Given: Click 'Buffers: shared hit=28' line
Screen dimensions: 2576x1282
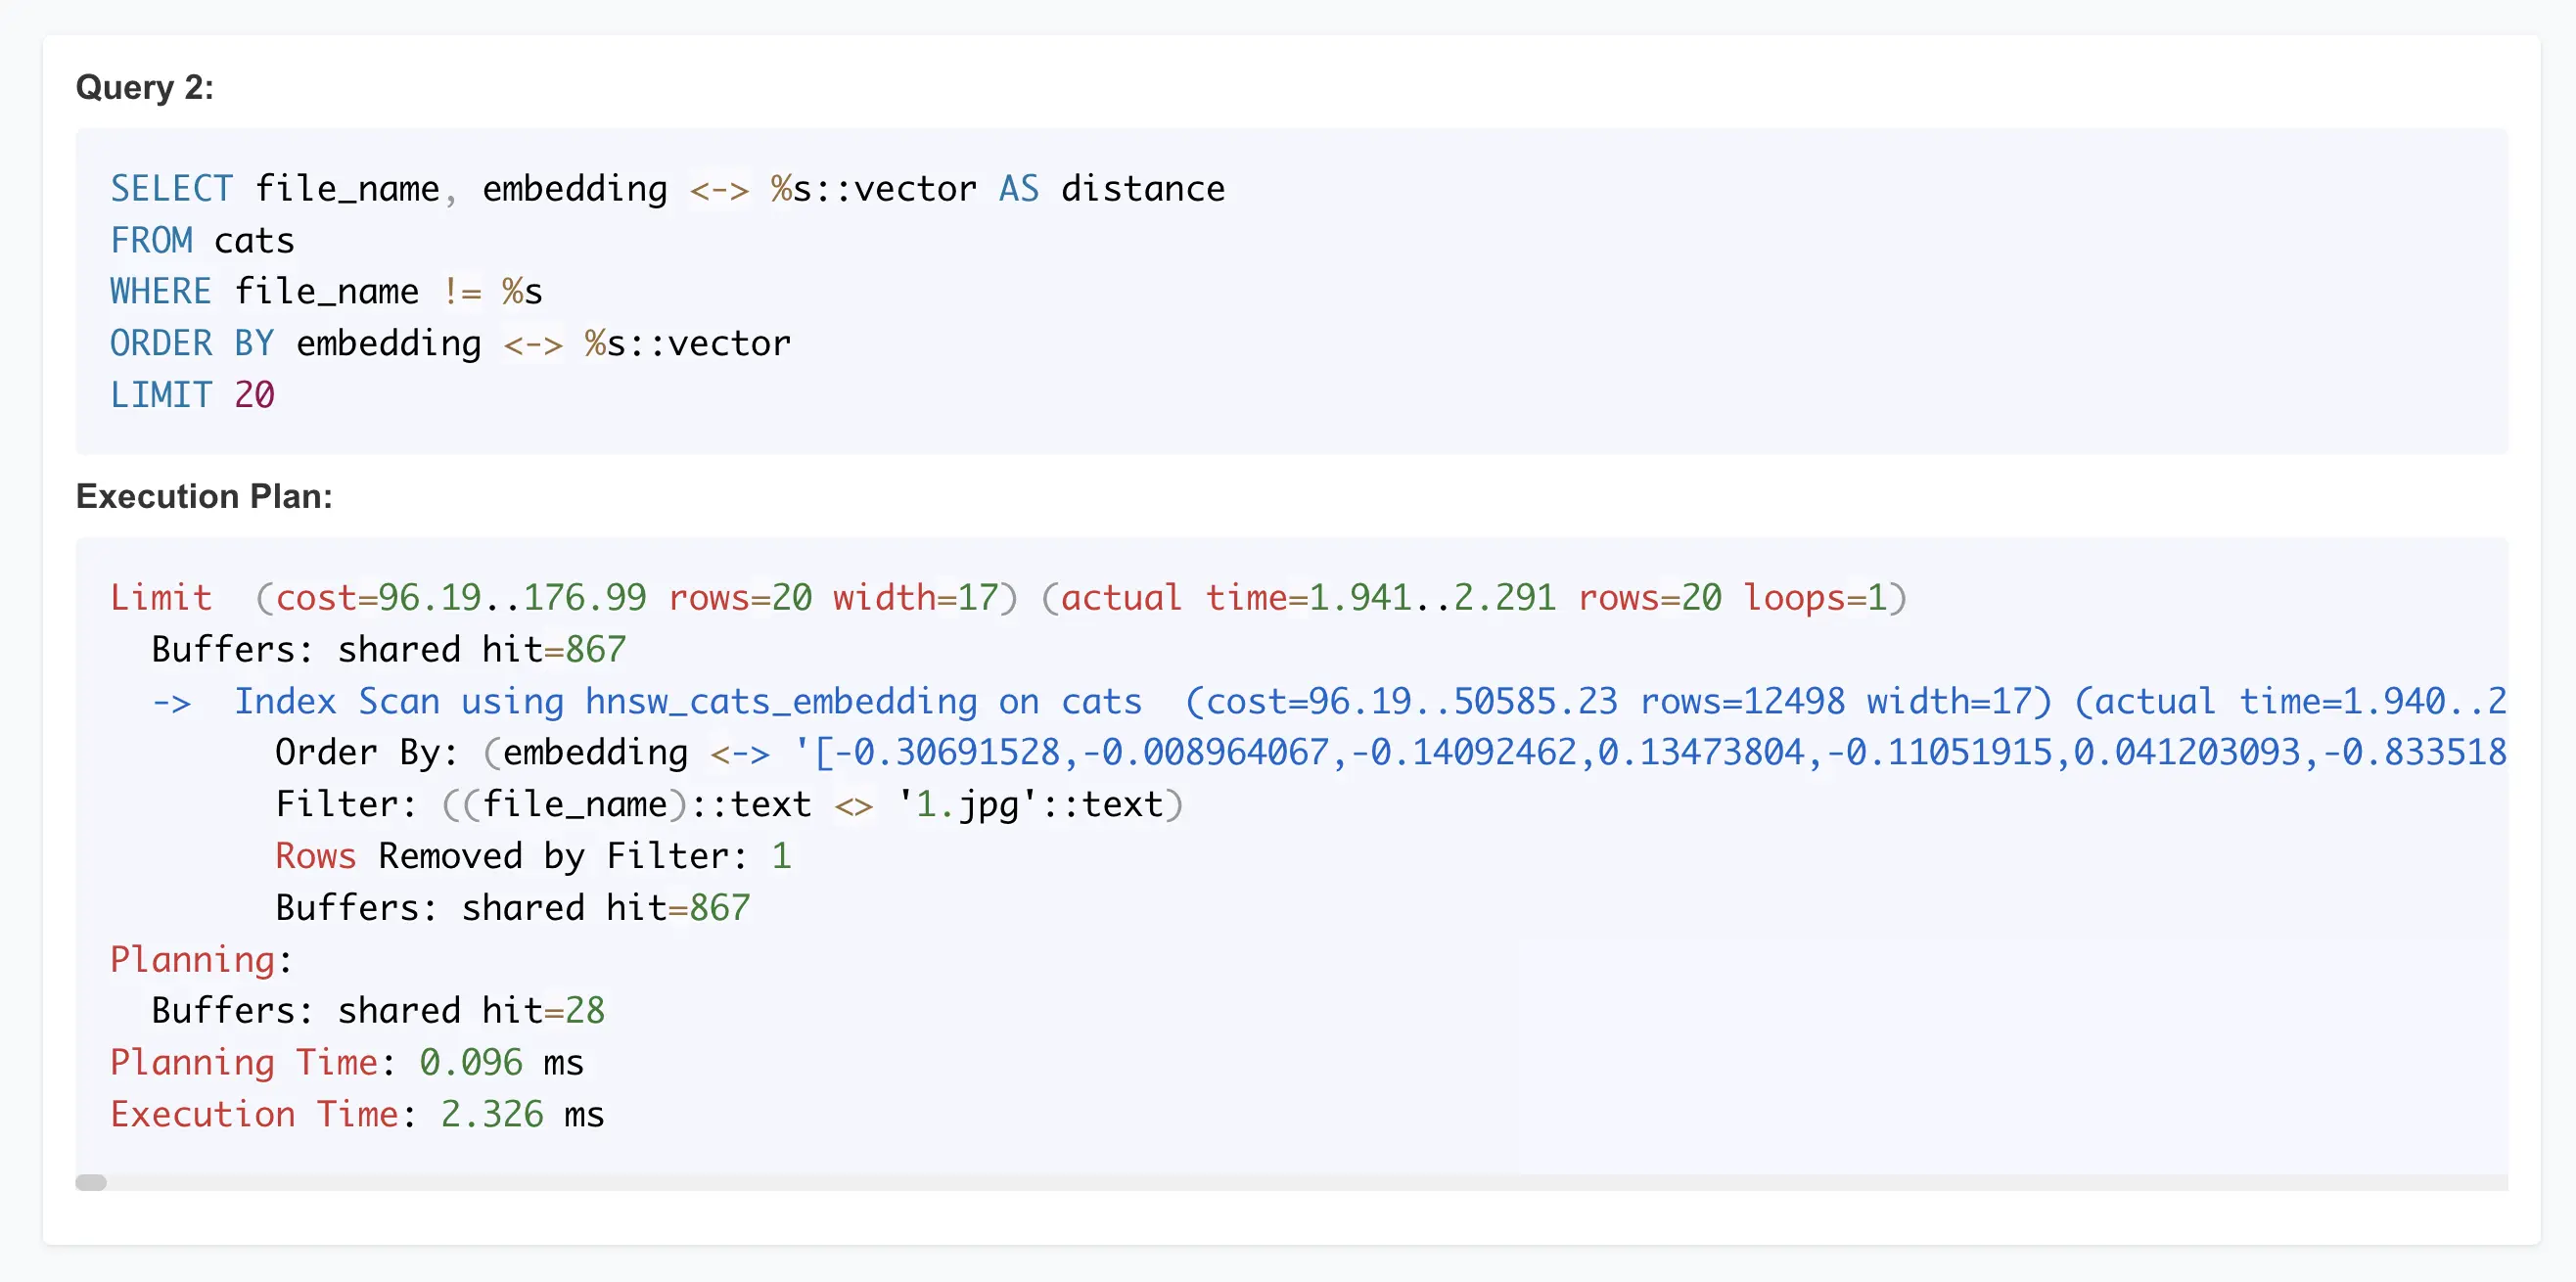Looking at the screenshot, I should tap(378, 1010).
